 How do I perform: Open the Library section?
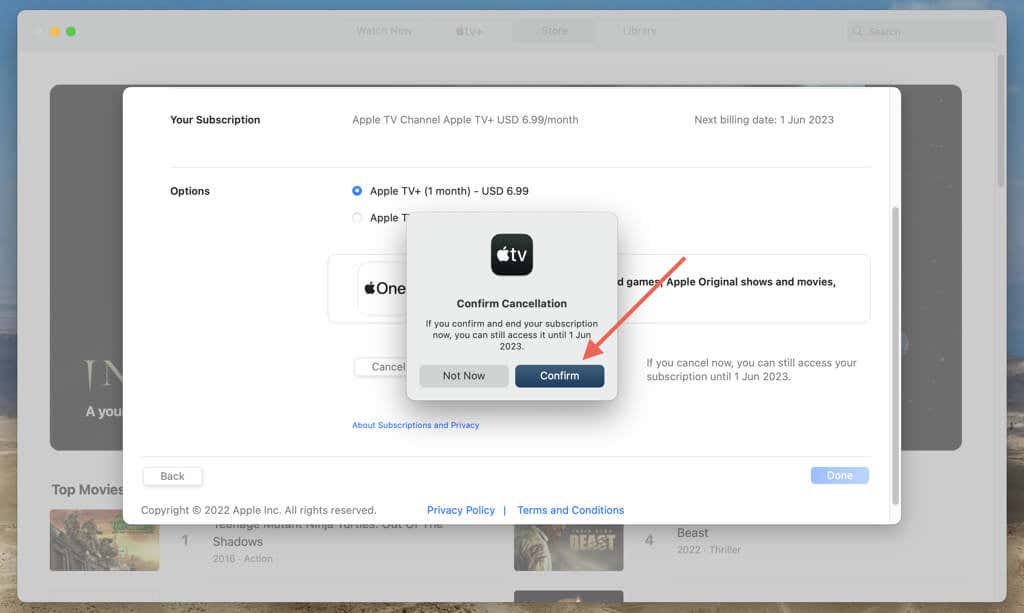point(637,31)
